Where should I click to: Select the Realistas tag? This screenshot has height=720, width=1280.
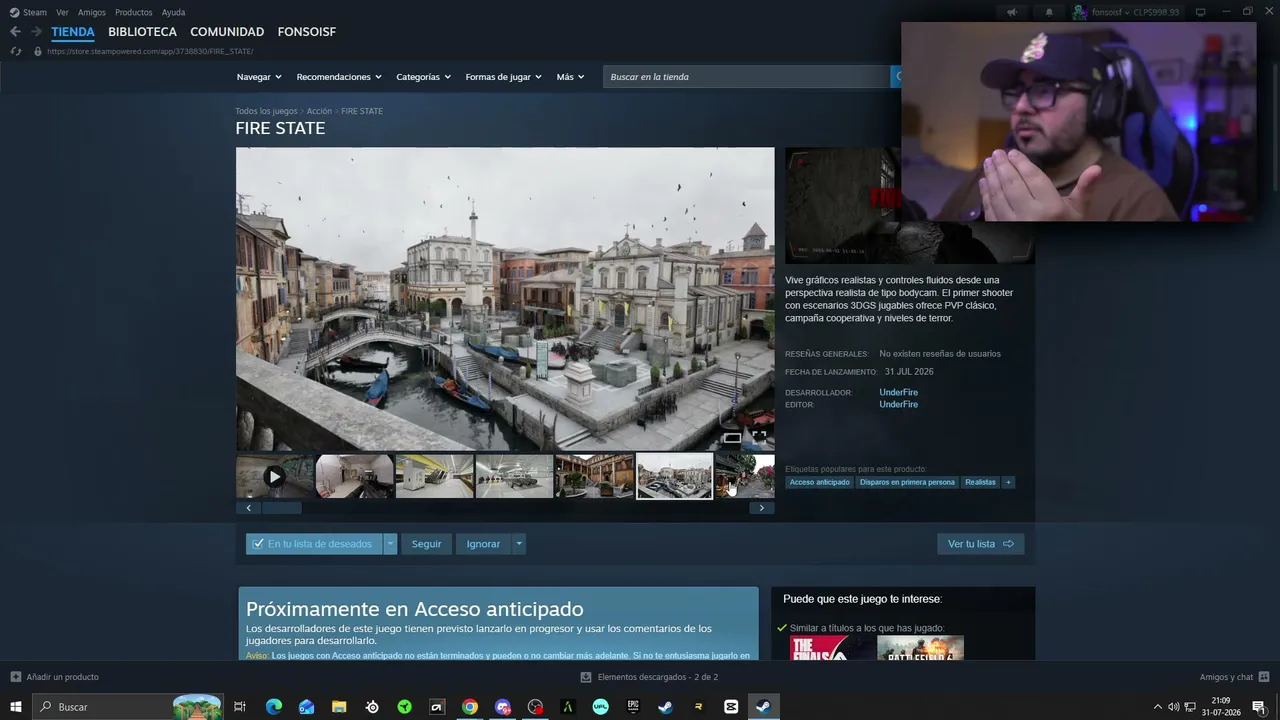(x=980, y=482)
